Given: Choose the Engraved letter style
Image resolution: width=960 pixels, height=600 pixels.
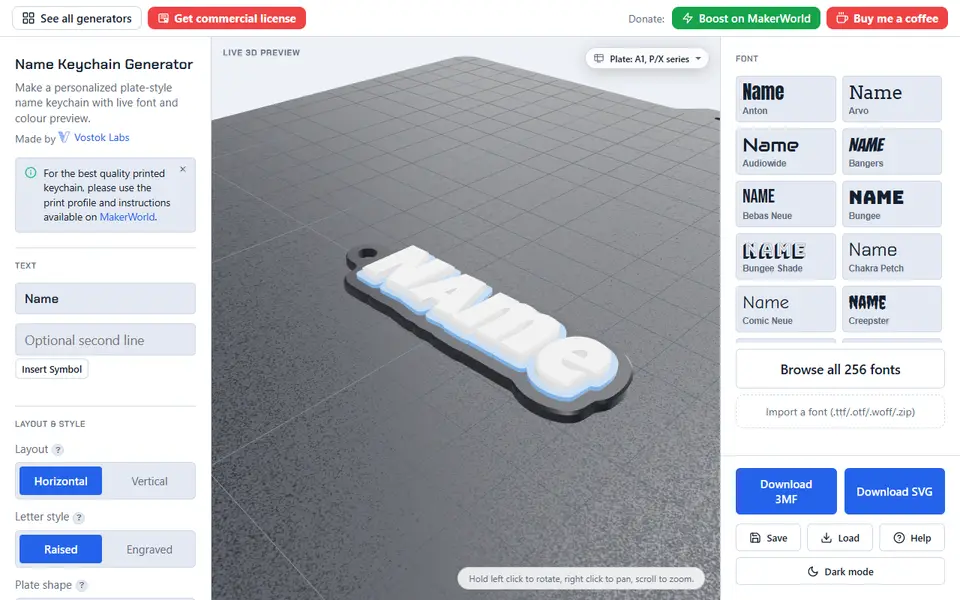Looking at the screenshot, I should (149, 549).
